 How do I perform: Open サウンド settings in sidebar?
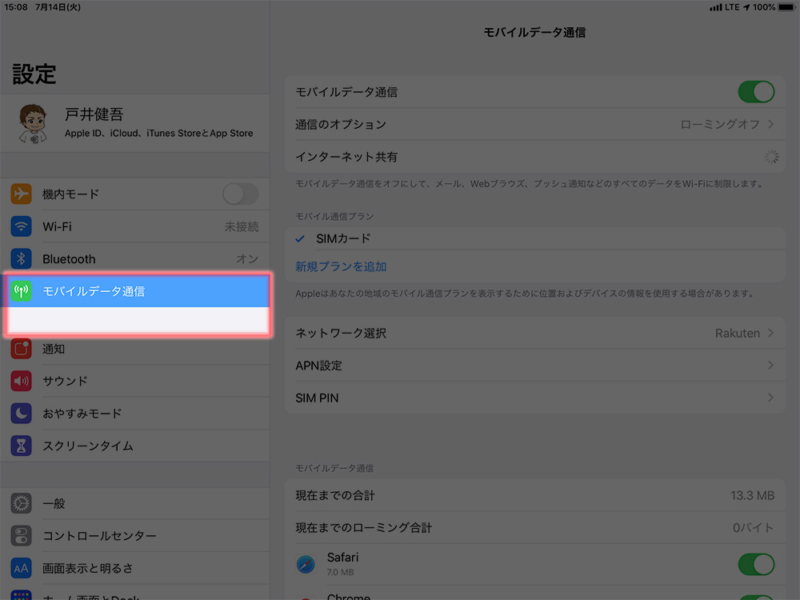click(x=135, y=381)
